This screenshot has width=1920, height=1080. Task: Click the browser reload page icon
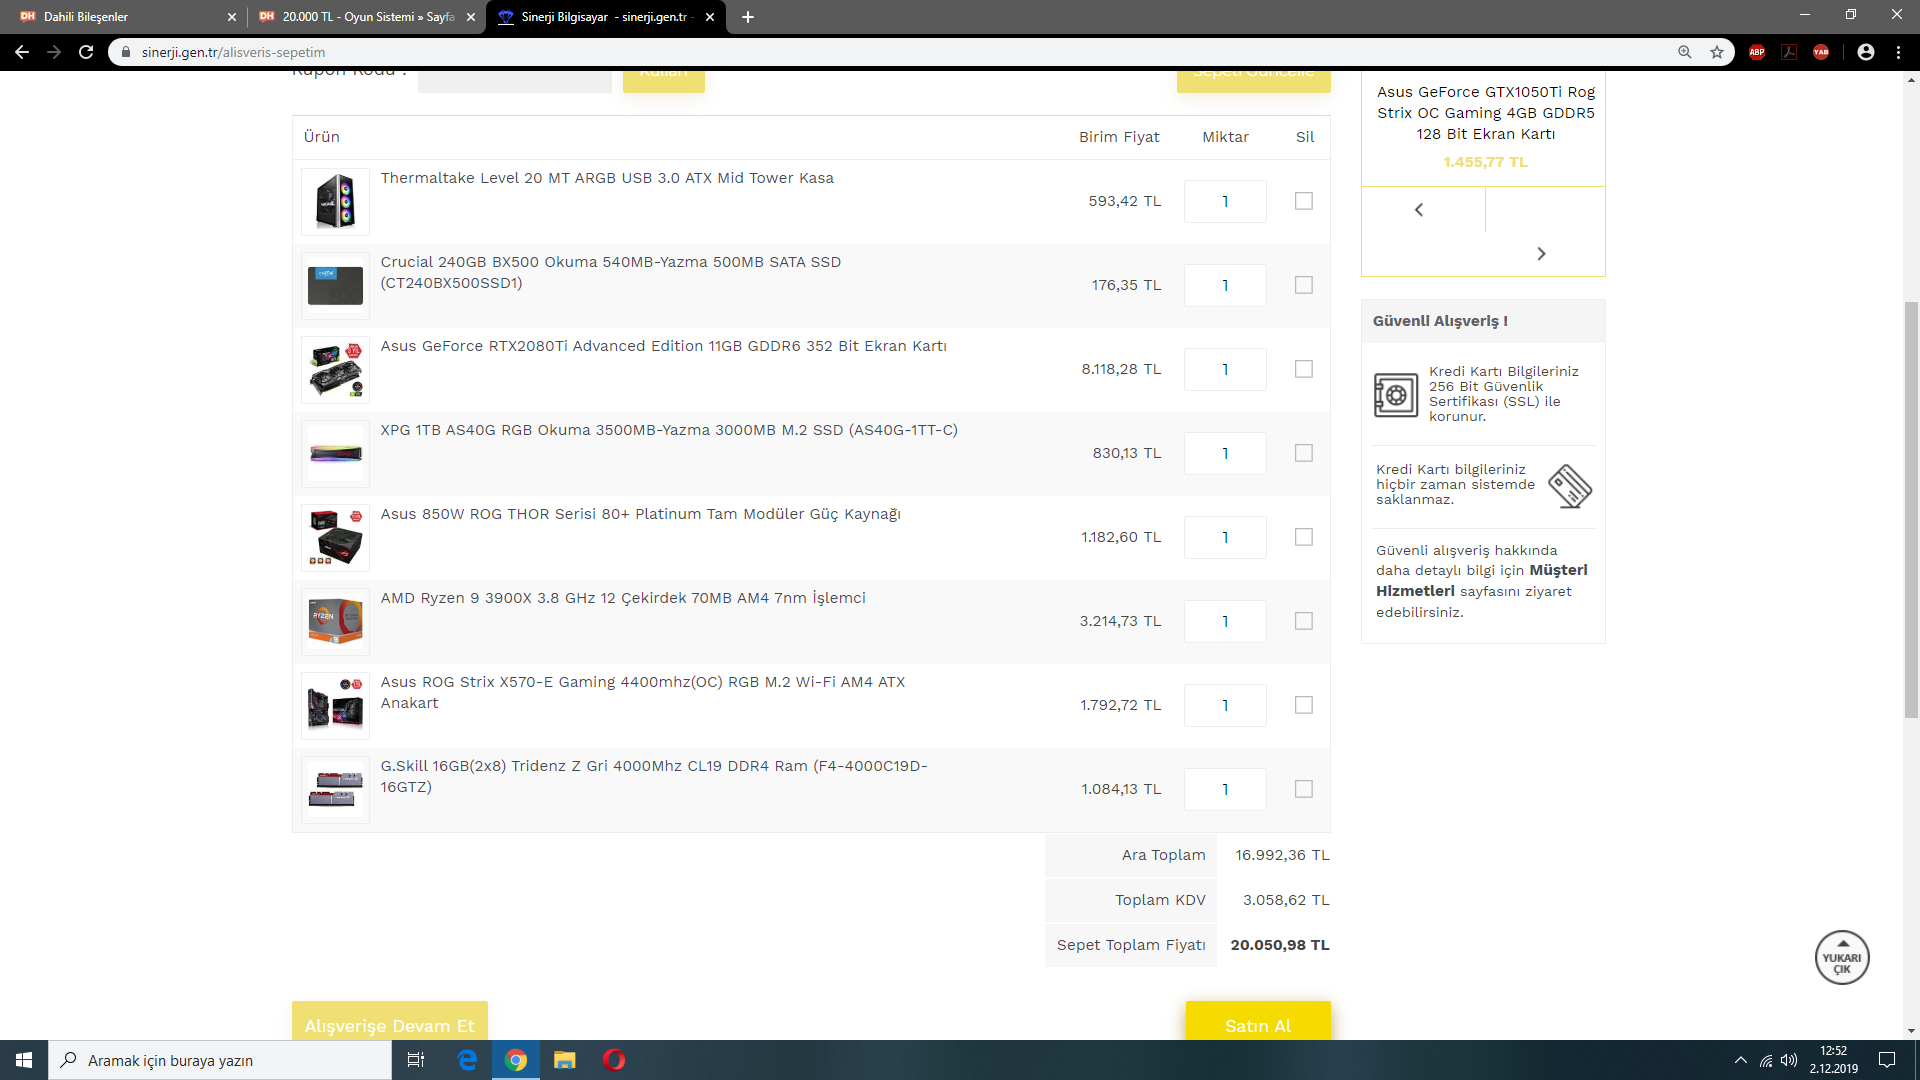pos(86,52)
